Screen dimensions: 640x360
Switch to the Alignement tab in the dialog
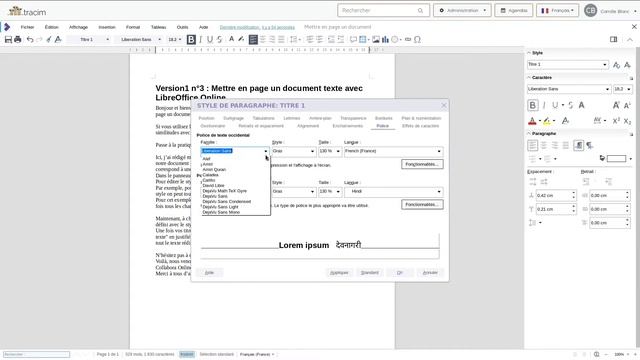coord(308,126)
